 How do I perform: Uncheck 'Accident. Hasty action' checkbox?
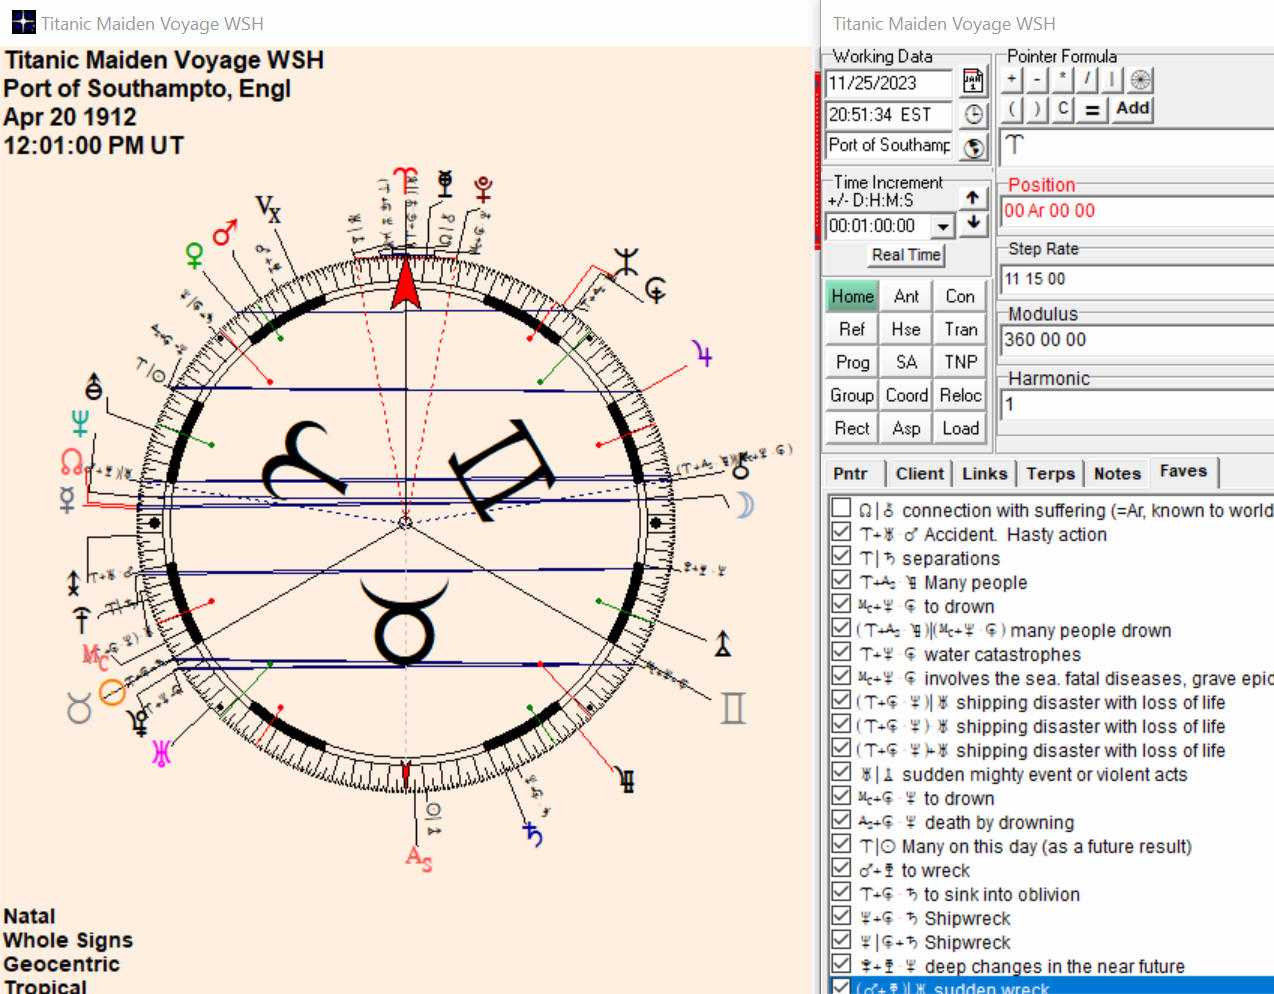point(842,532)
